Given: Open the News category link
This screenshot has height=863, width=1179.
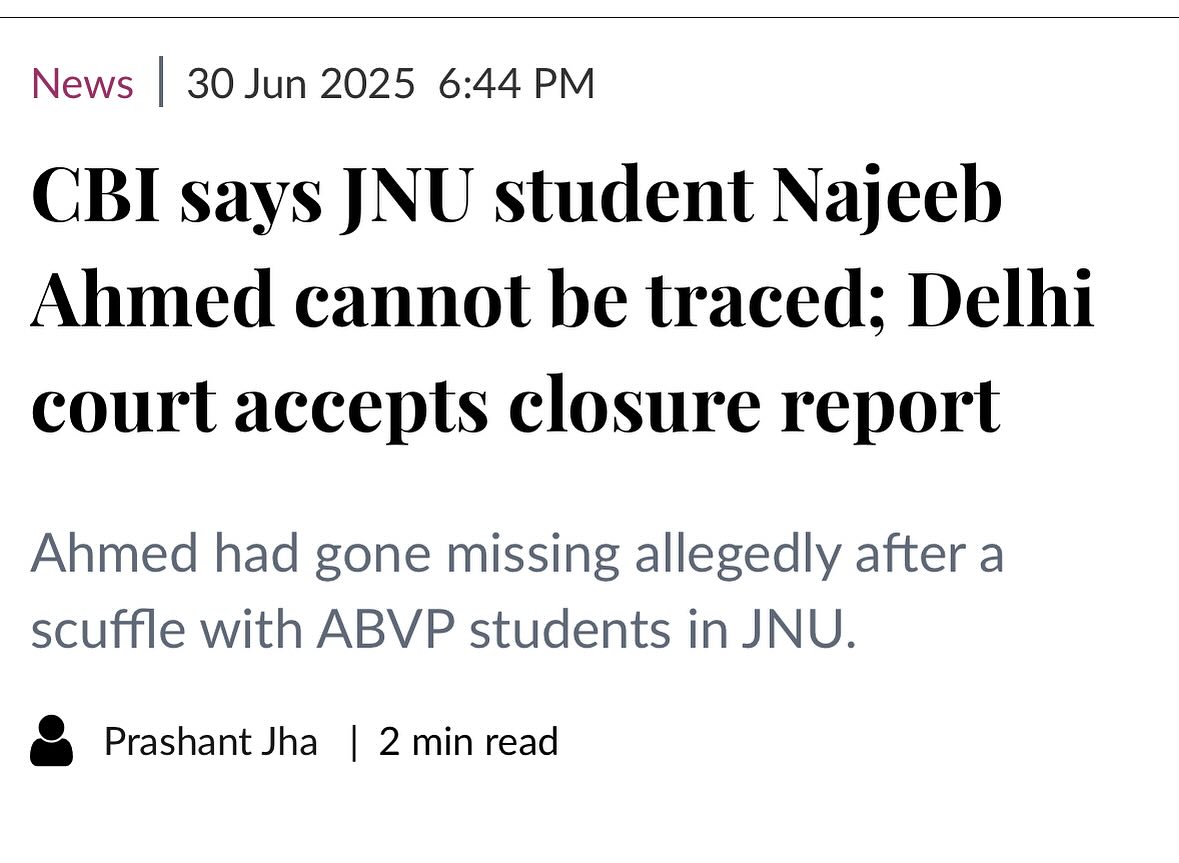Looking at the screenshot, I should click(x=82, y=84).
